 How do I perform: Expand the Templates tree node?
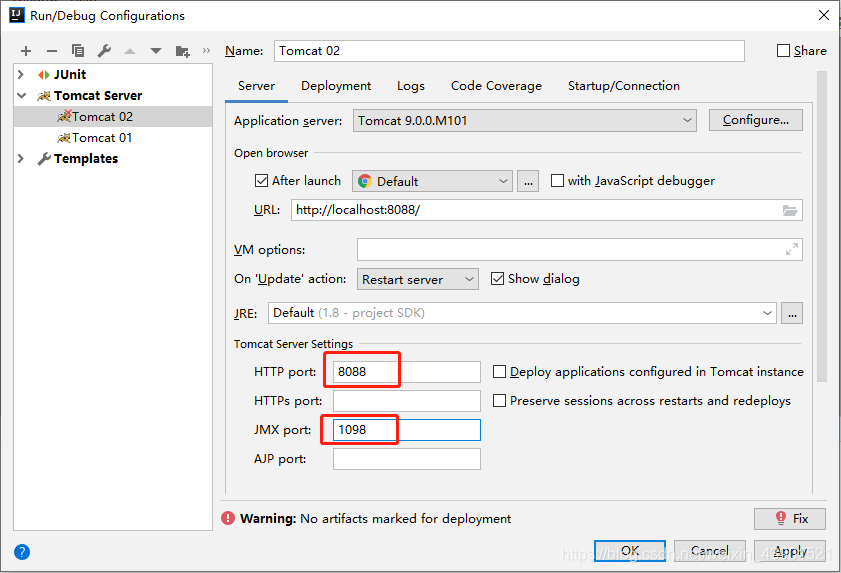[x=21, y=158]
